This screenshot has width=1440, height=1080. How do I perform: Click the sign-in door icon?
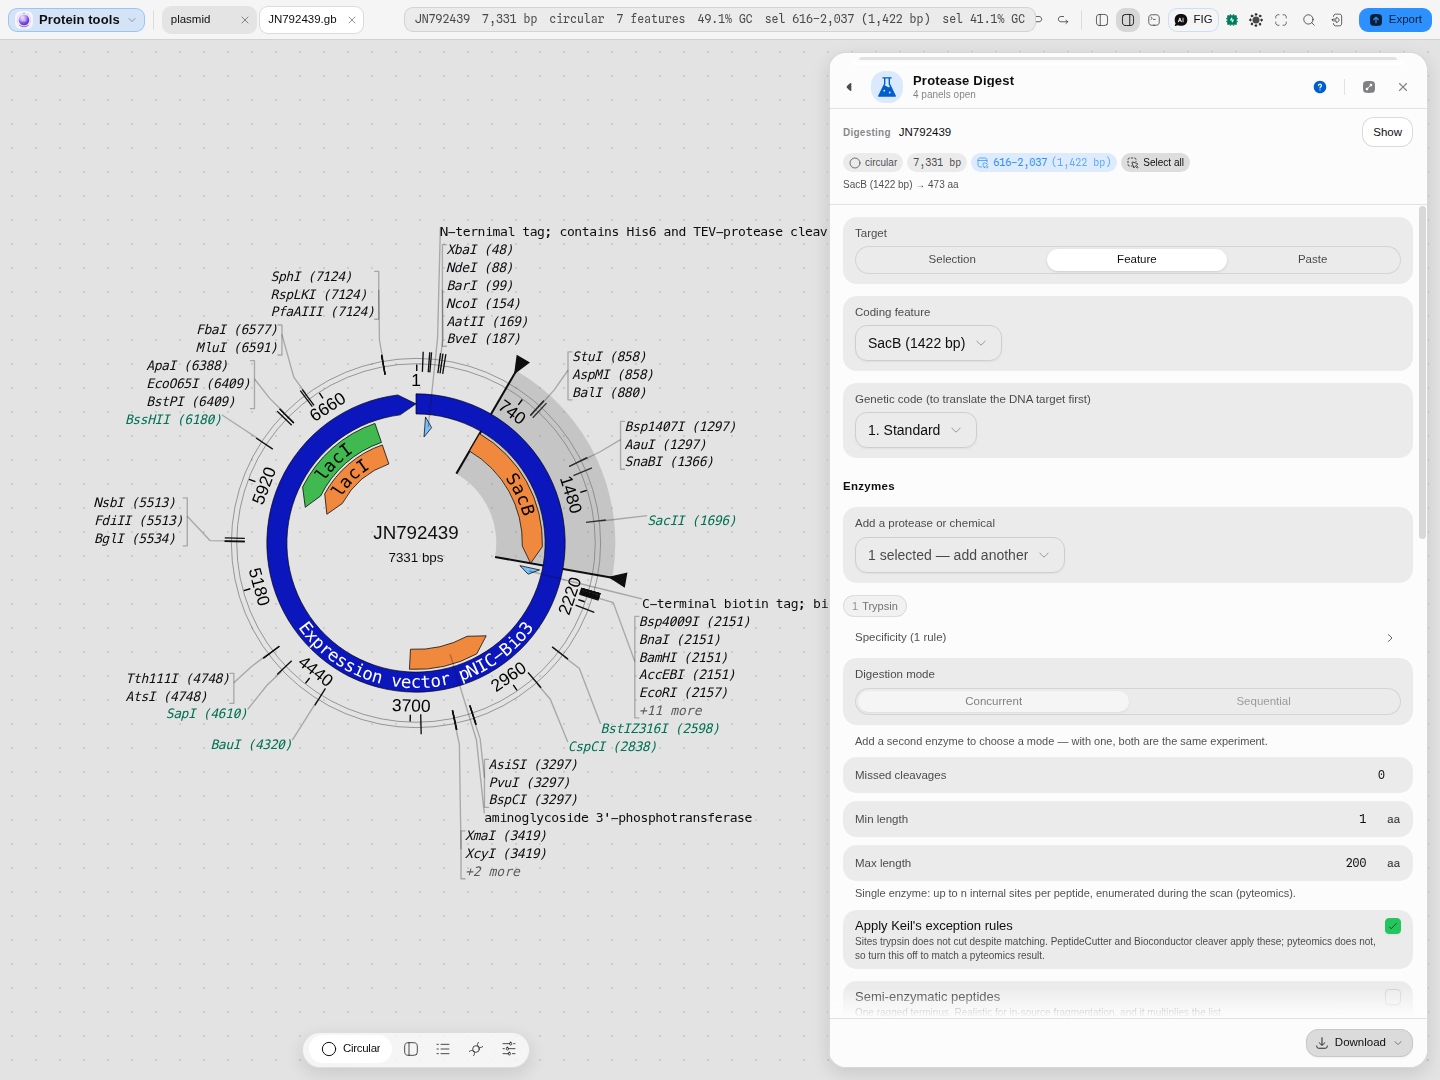point(1336,20)
